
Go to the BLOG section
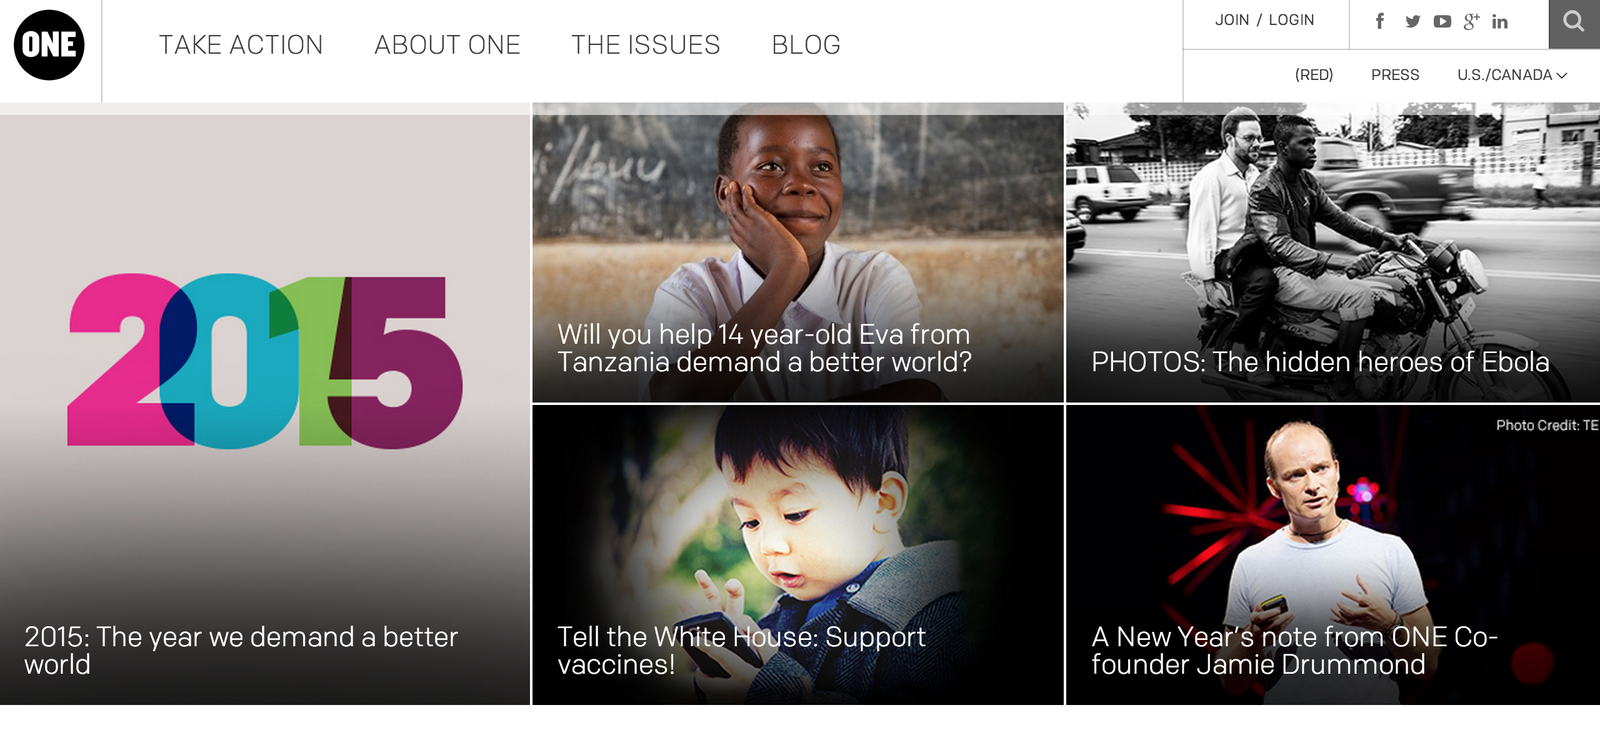[x=806, y=45]
